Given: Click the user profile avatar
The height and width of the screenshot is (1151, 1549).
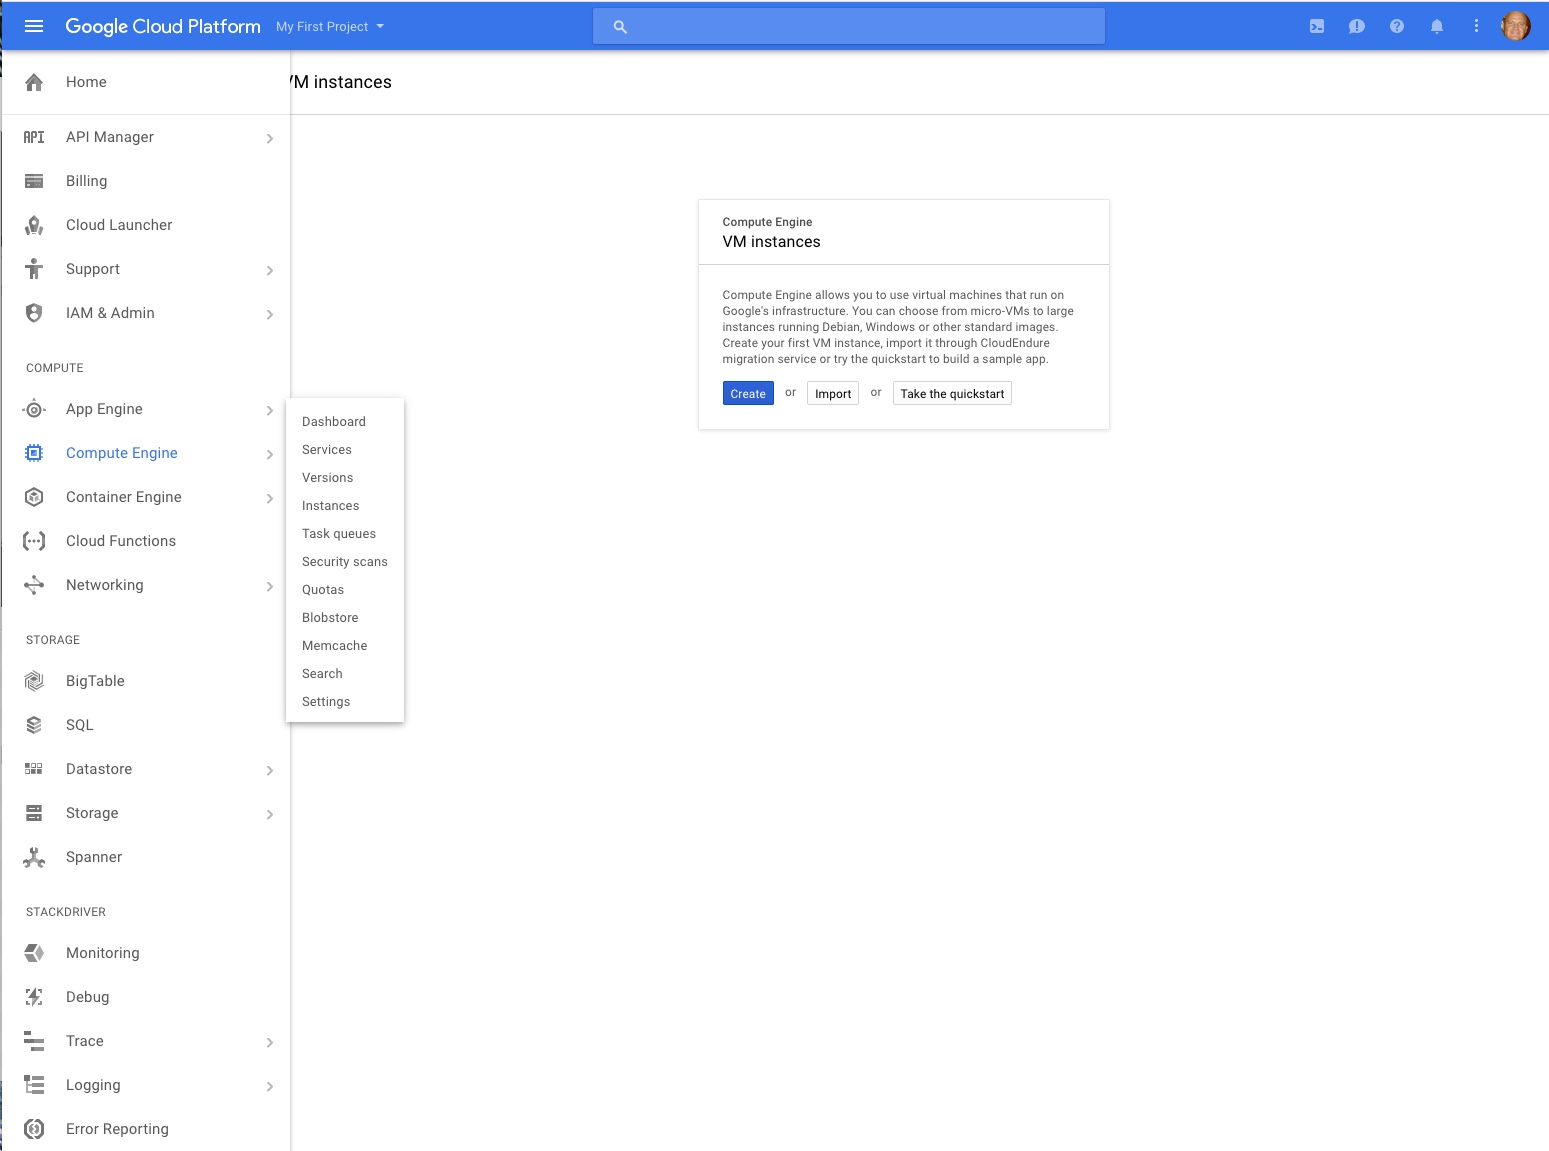Looking at the screenshot, I should 1515,27.
